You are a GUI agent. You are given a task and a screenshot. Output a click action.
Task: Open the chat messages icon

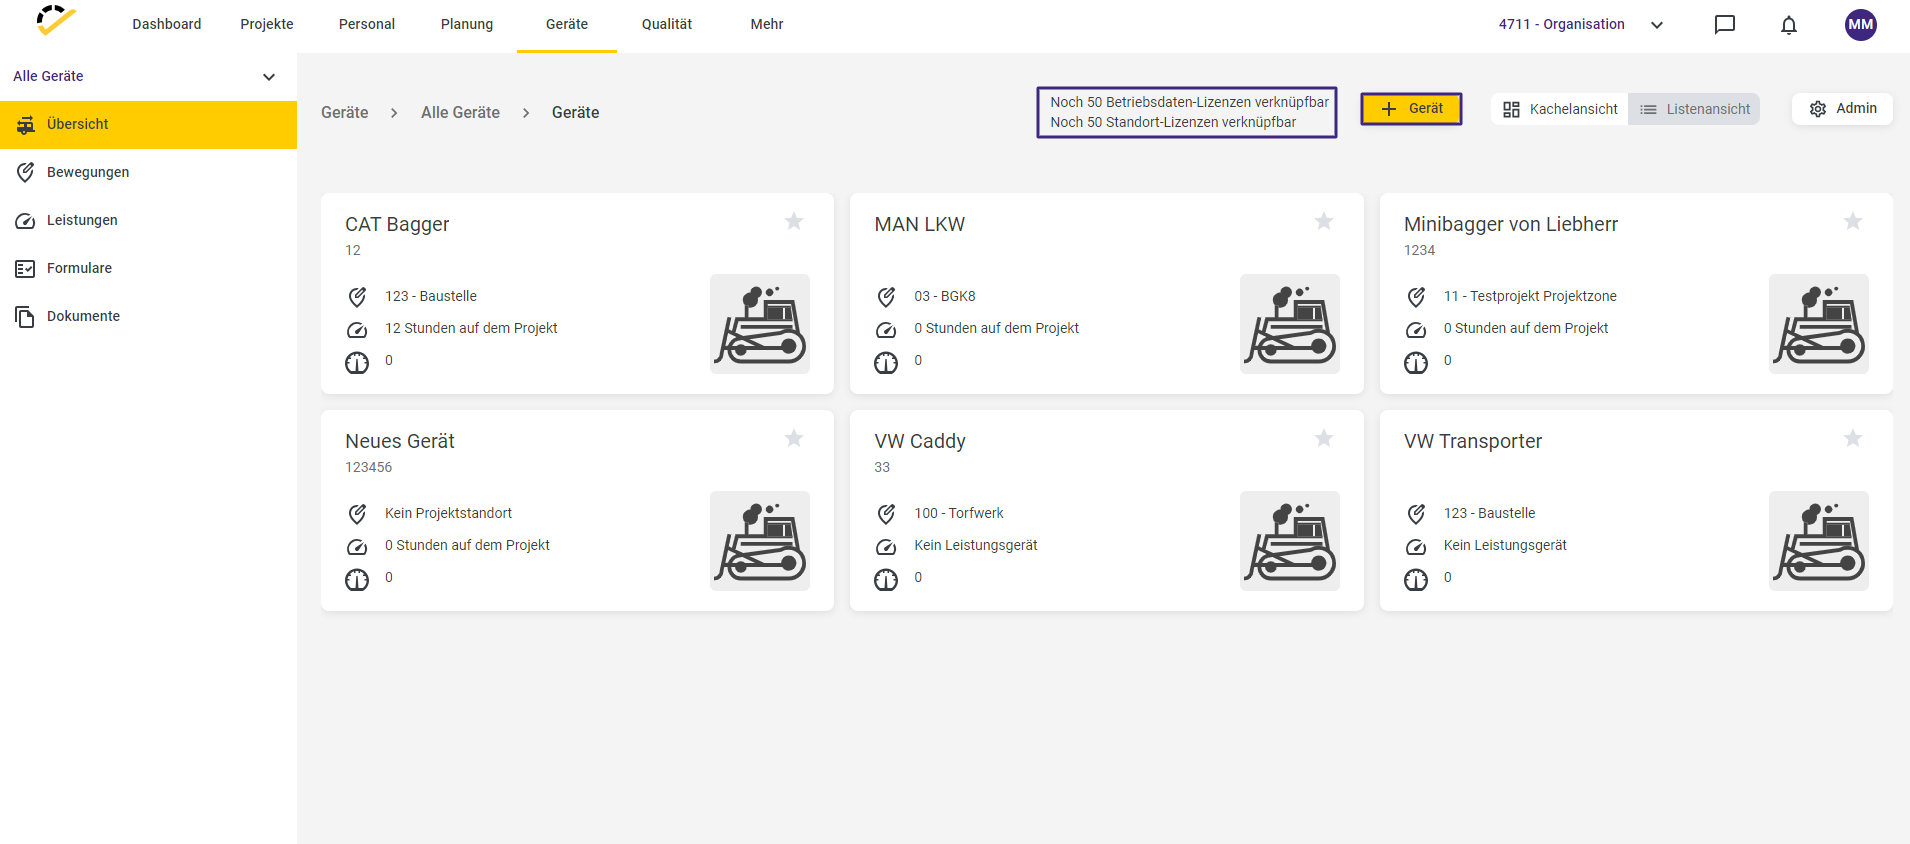1725,25
